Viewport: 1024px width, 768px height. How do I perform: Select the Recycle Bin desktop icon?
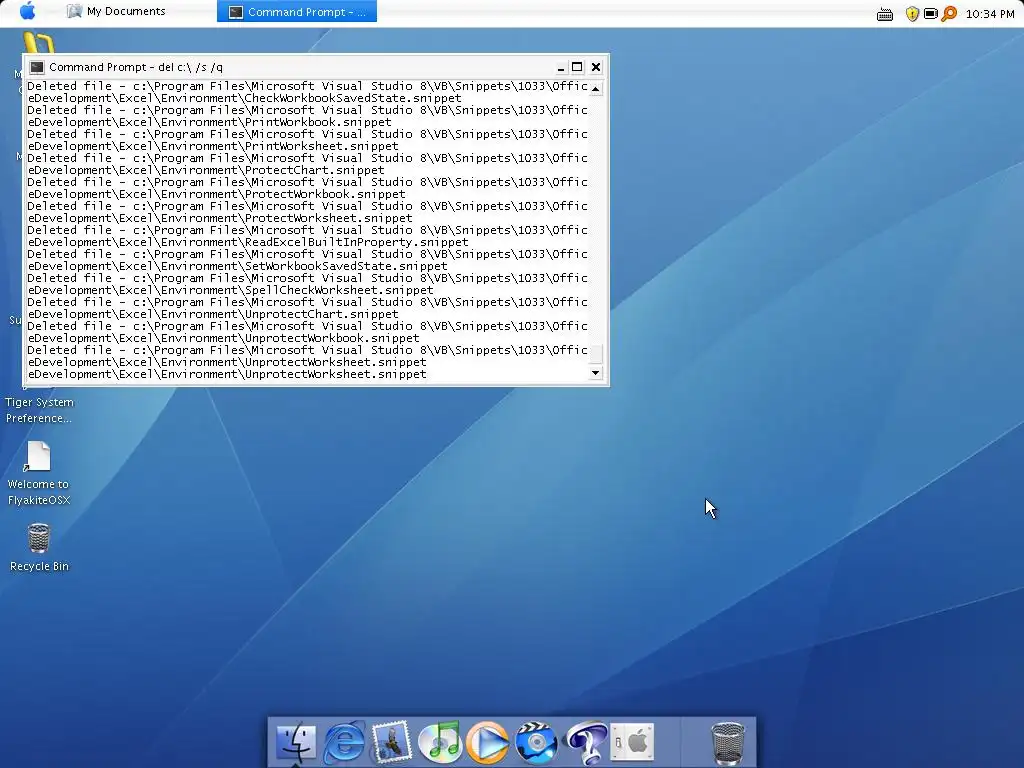(x=39, y=538)
